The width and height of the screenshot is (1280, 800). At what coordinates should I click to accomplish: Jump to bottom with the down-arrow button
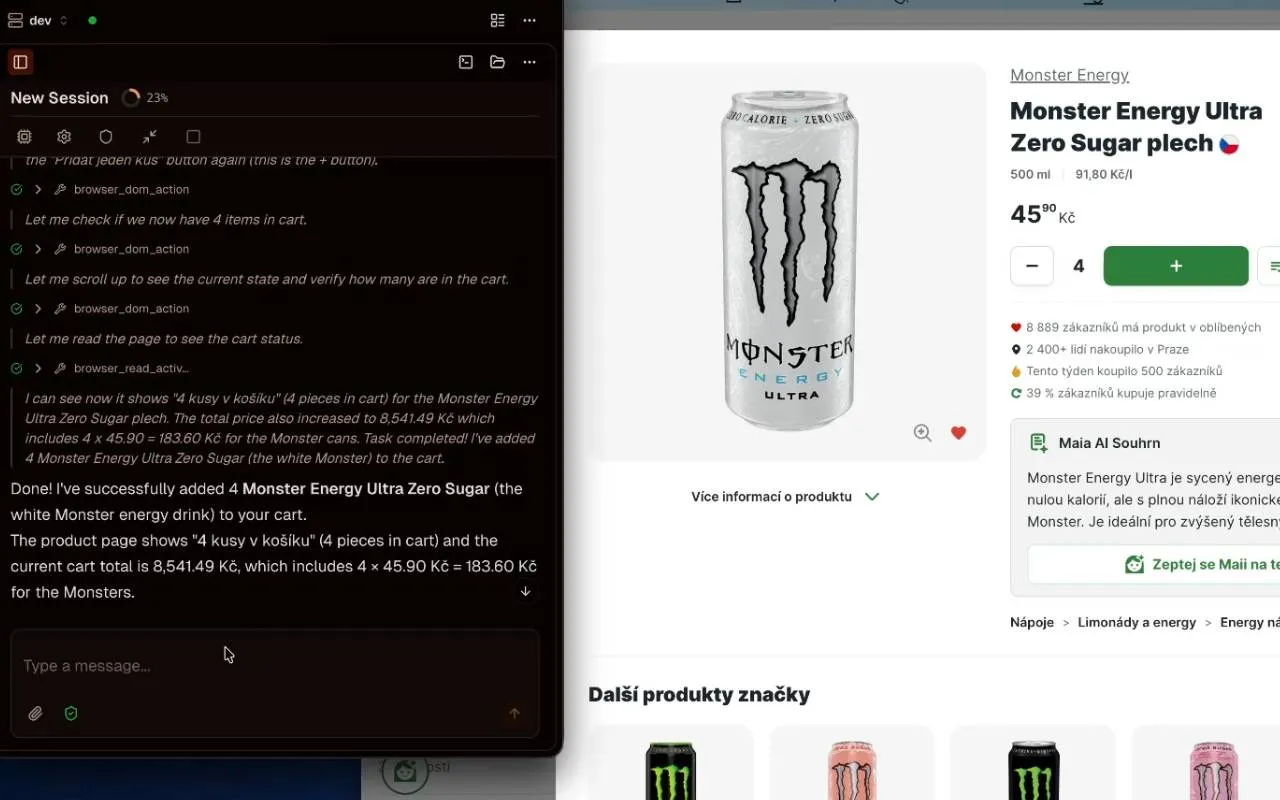coord(525,591)
